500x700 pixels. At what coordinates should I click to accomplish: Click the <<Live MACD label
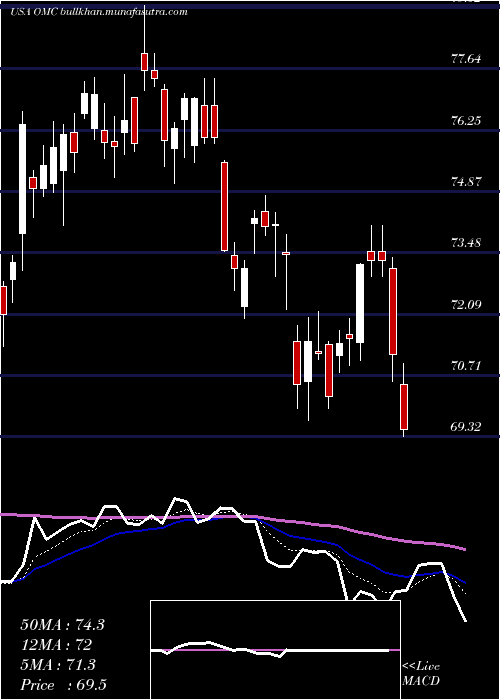[x=421, y=674]
